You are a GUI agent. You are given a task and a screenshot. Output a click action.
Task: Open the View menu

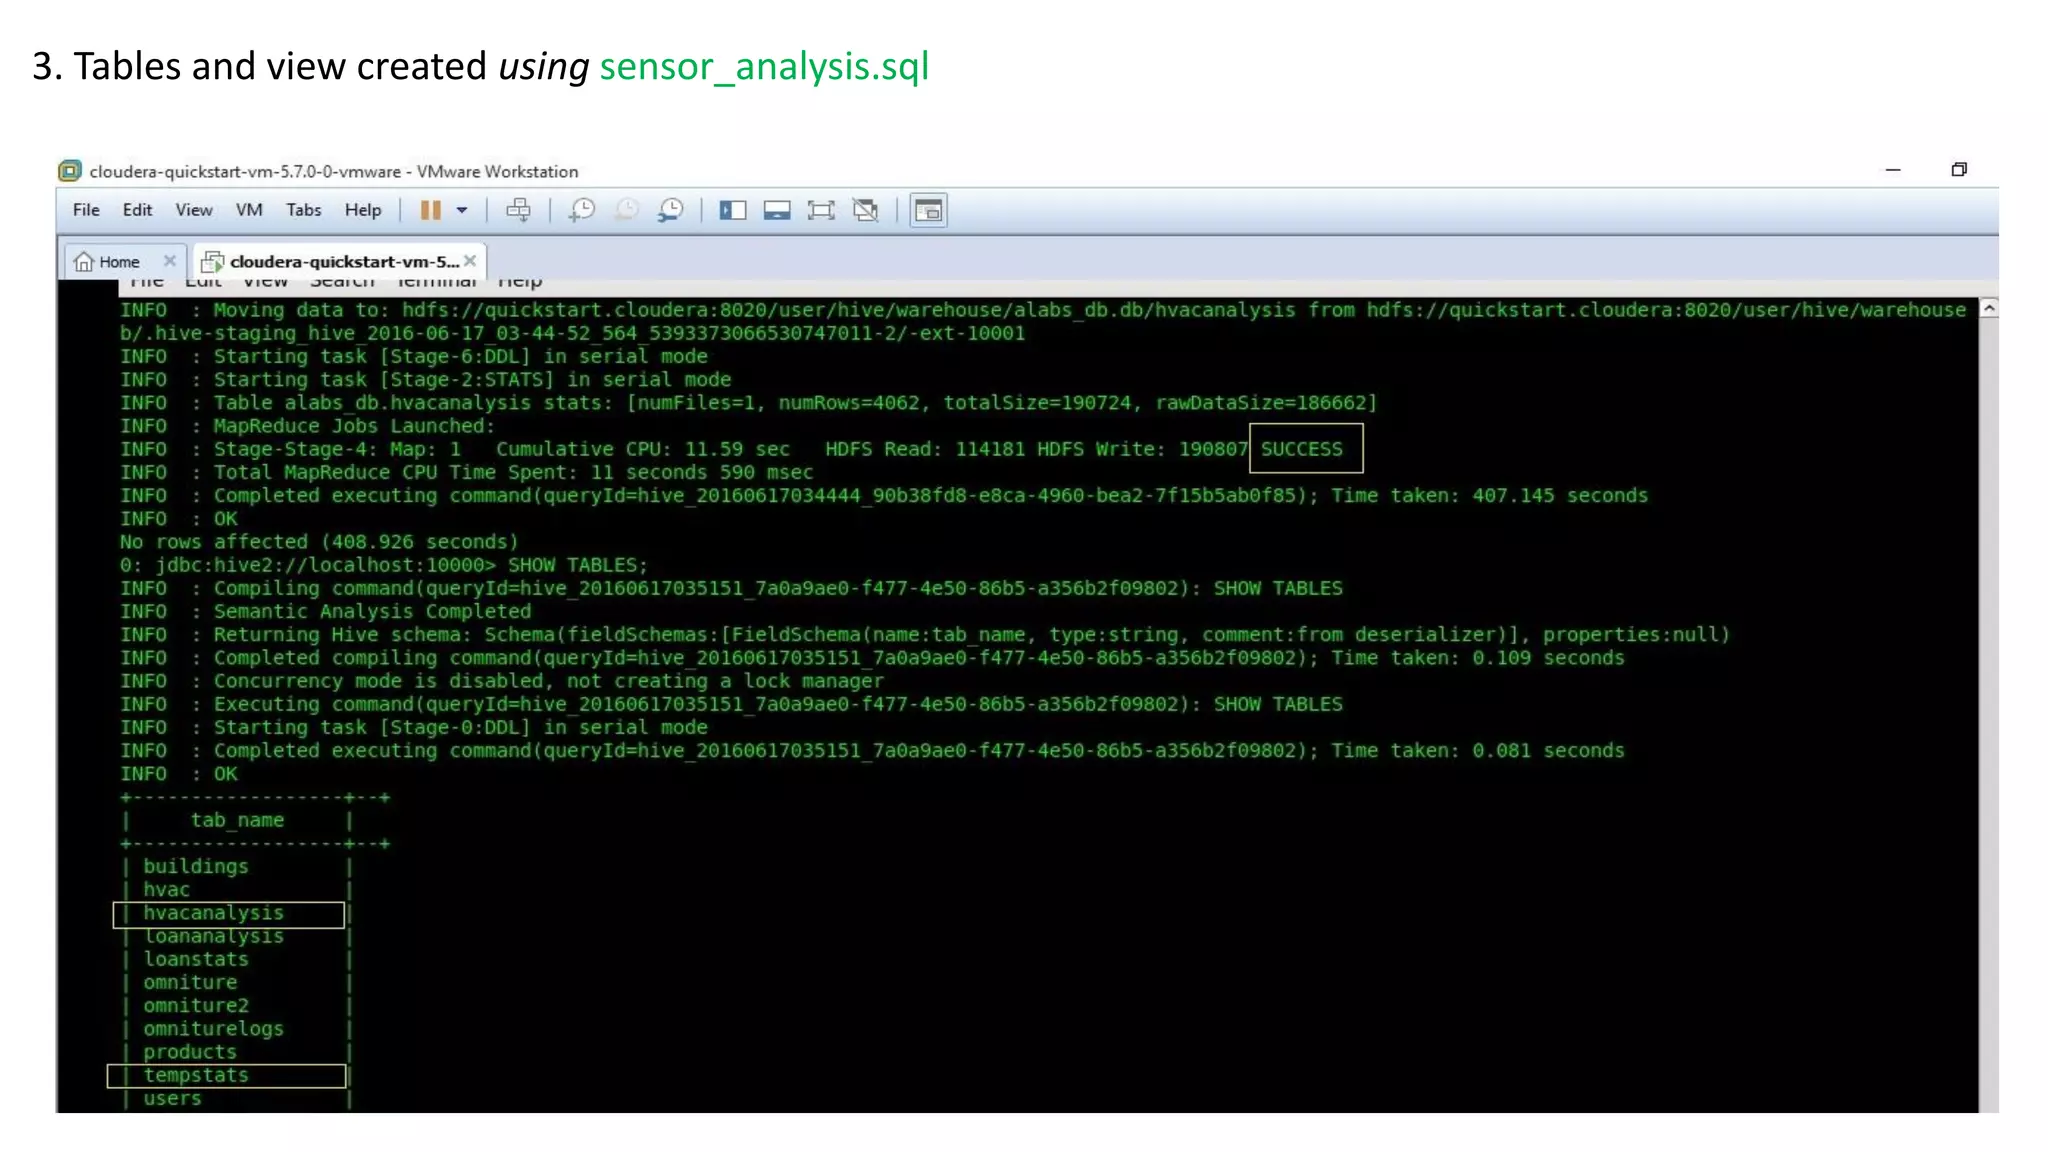coord(194,210)
